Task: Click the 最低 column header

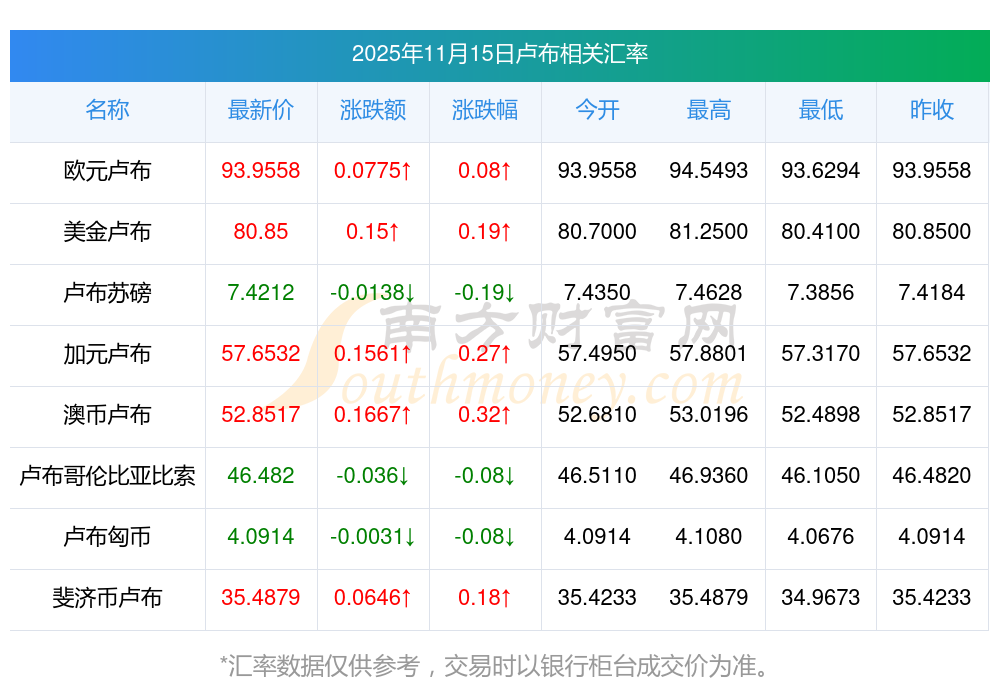Action: (821, 110)
